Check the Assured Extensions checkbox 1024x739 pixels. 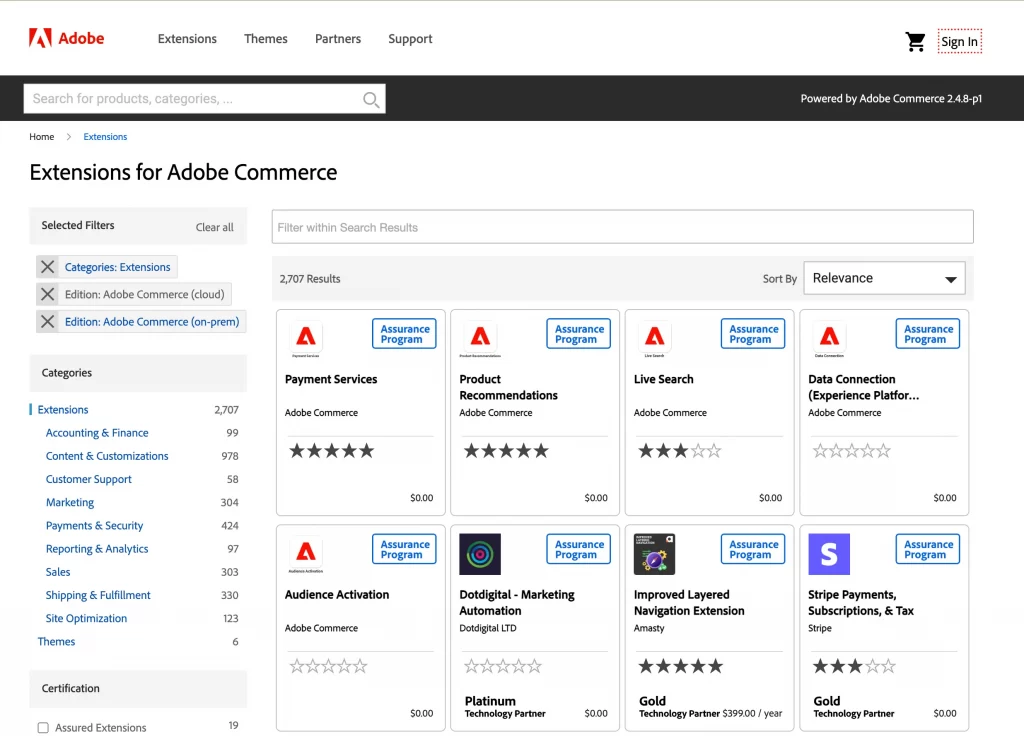(x=43, y=728)
